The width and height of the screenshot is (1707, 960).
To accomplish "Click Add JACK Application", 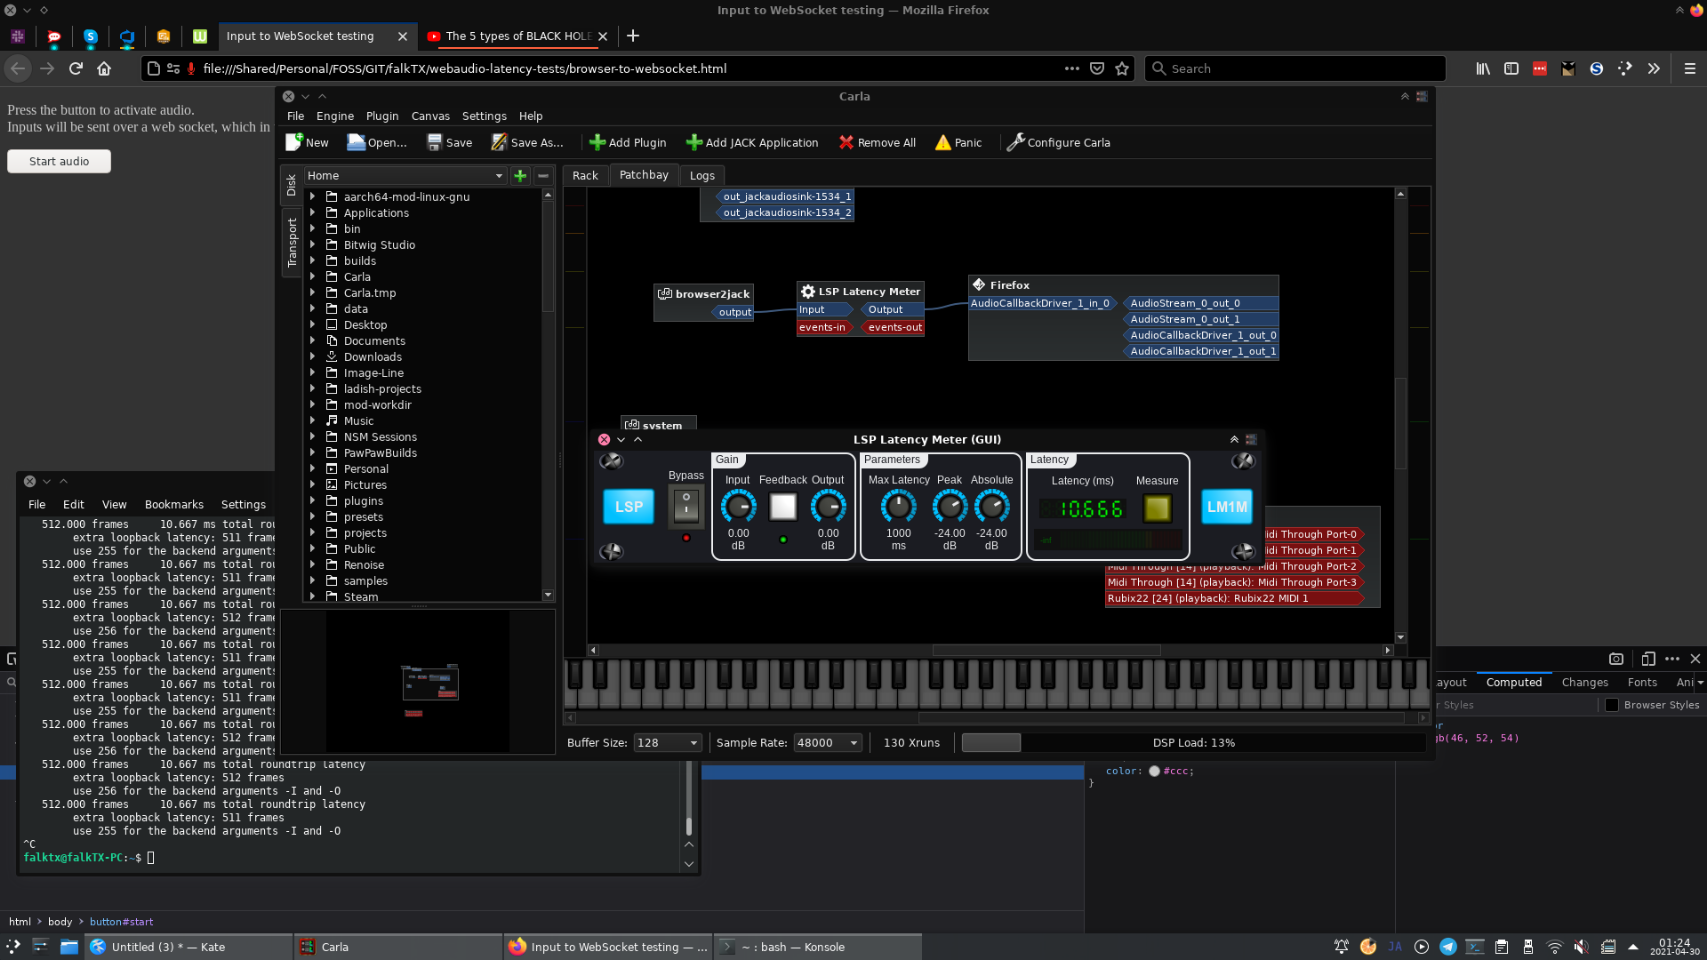I will (751, 142).
